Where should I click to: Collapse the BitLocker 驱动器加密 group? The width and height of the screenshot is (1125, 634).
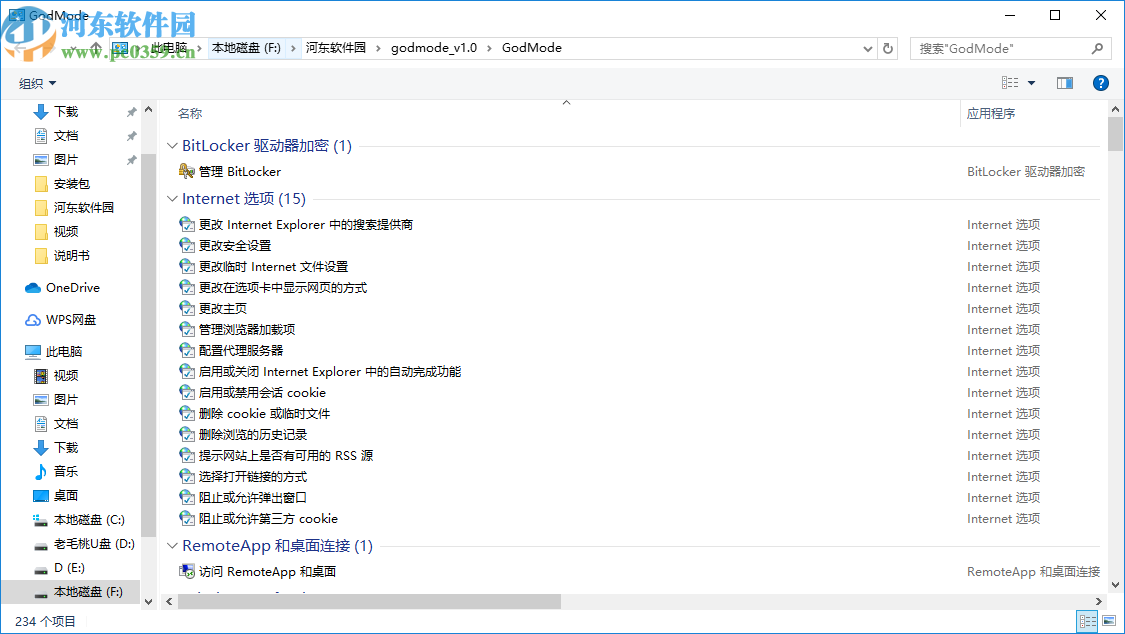pos(172,145)
